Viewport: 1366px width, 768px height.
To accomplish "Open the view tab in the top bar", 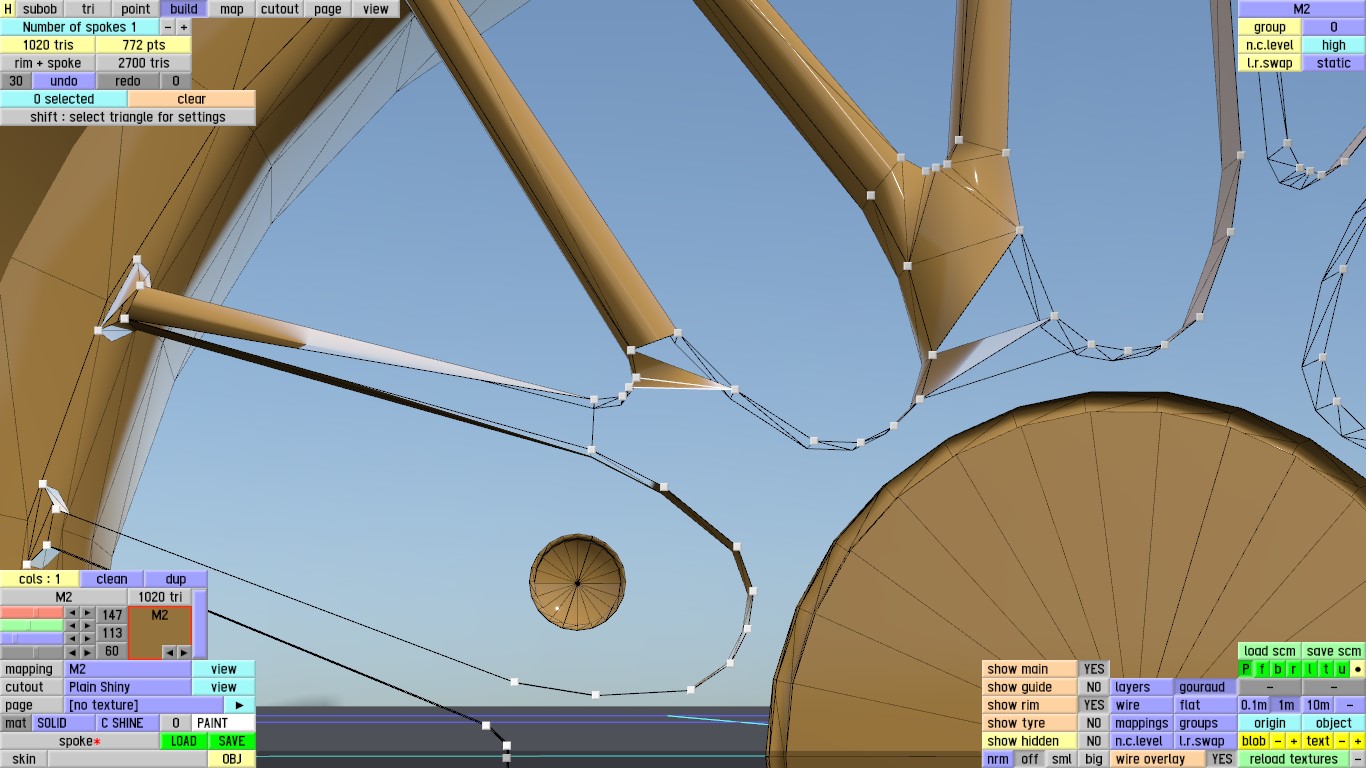I will click(x=376, y=9).
